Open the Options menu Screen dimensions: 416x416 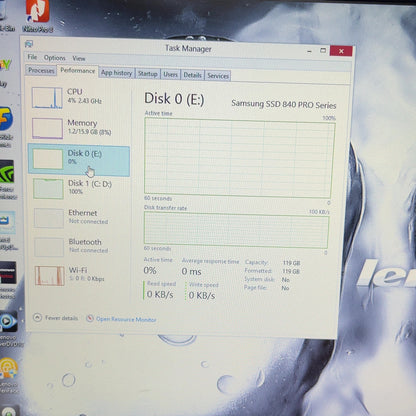coord(54,58)
